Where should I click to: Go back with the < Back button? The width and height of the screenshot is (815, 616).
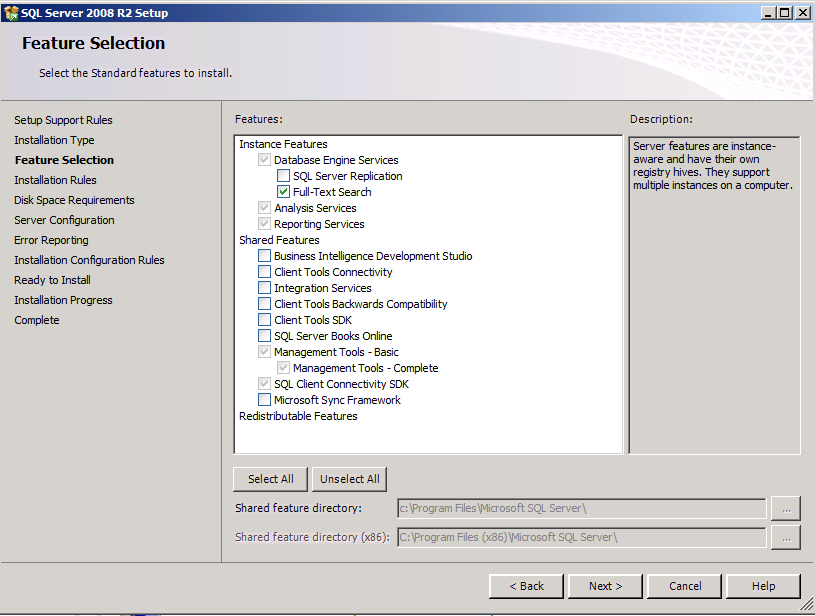coord(526,586)
